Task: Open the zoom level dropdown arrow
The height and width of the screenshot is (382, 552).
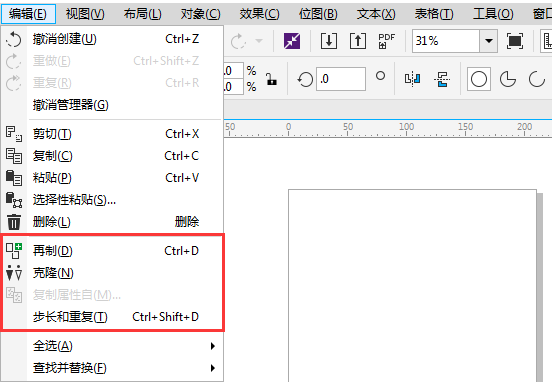Action: tap(488, 41)
